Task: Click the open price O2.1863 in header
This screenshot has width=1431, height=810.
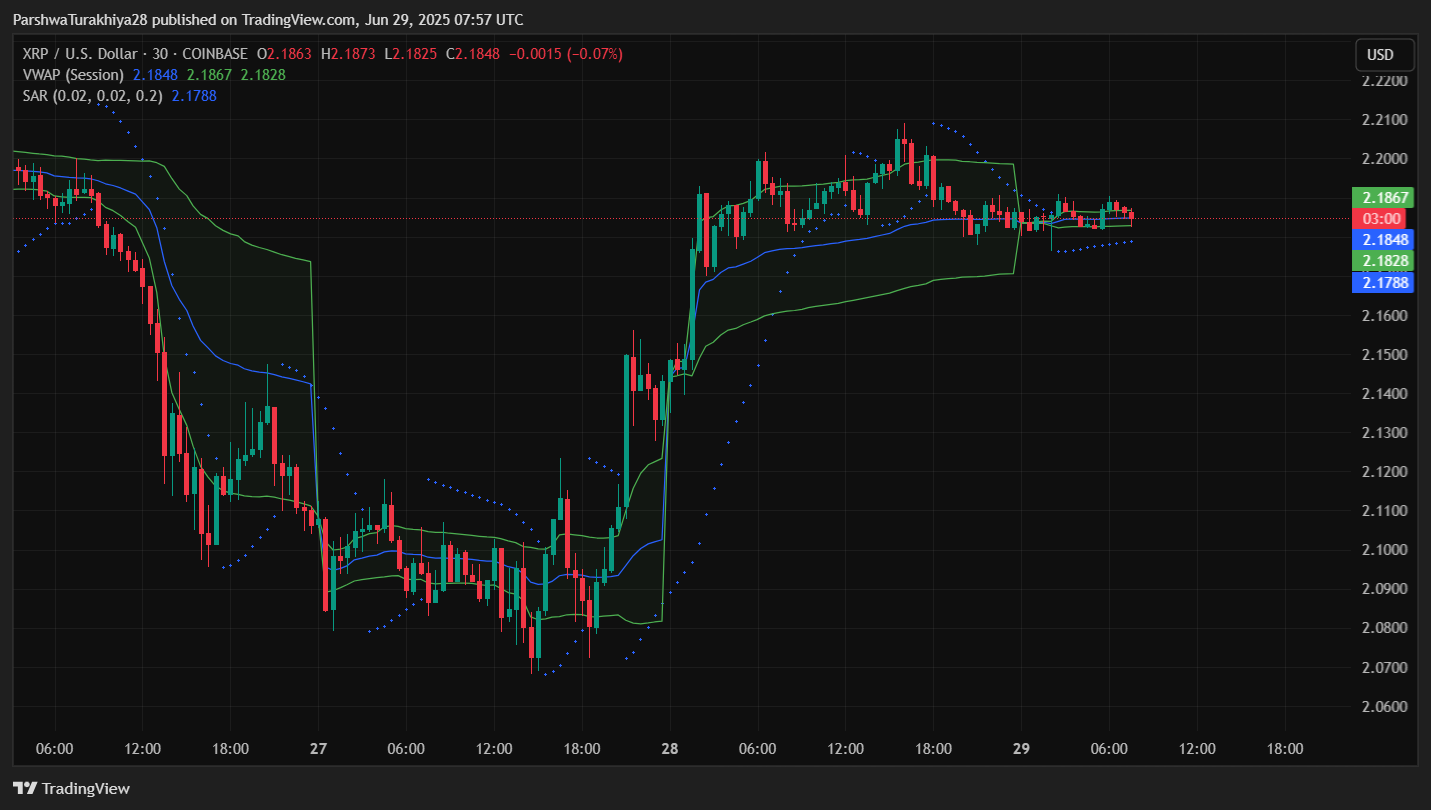Action: [284, 53]
